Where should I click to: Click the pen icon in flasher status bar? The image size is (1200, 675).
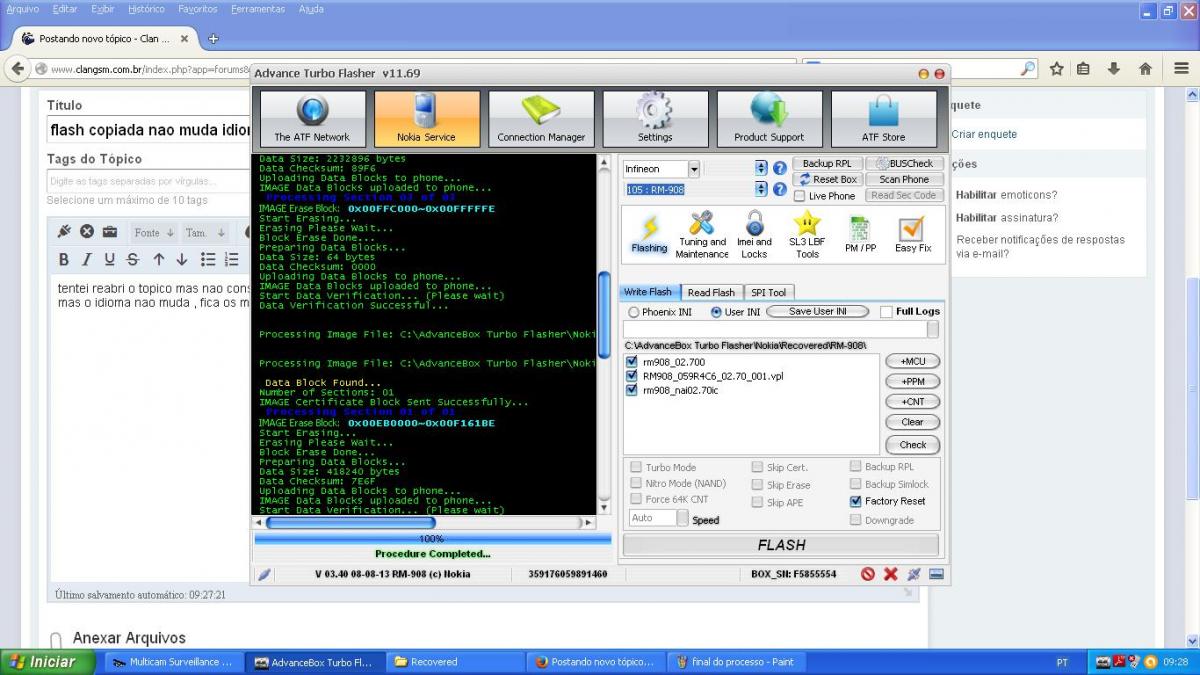point(264,574)
